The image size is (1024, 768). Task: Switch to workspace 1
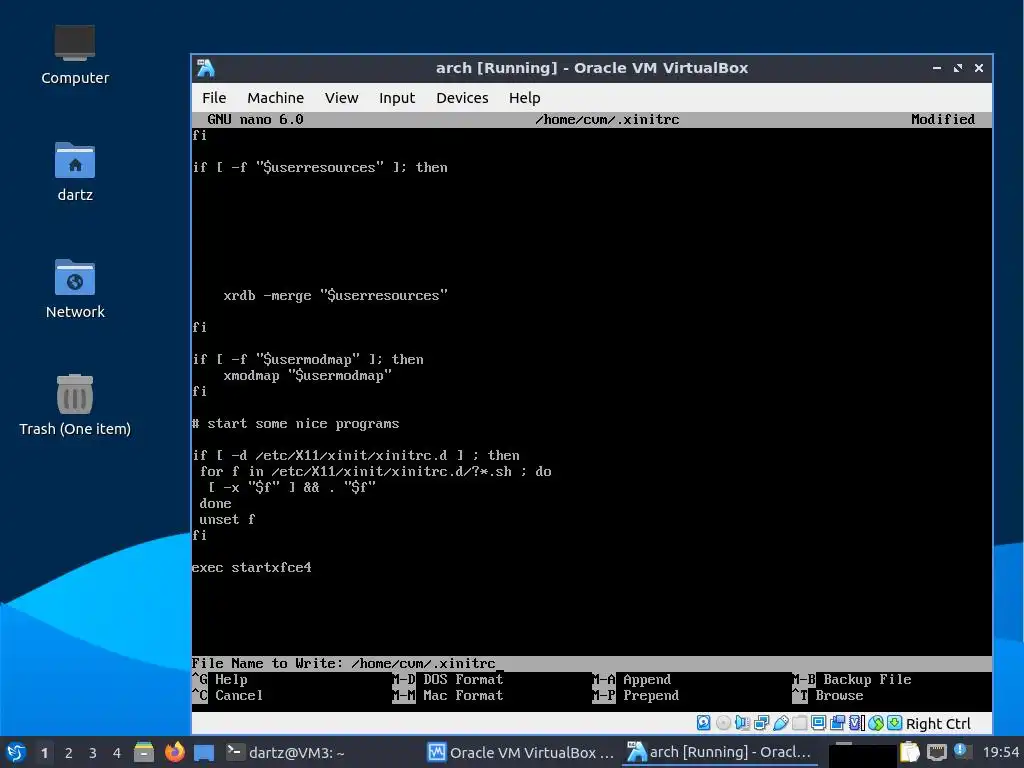(x=44, y=753)
